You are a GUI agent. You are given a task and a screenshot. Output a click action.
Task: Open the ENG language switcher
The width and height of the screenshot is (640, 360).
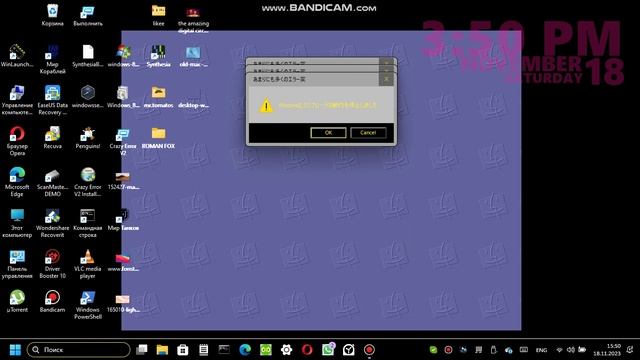541,350
